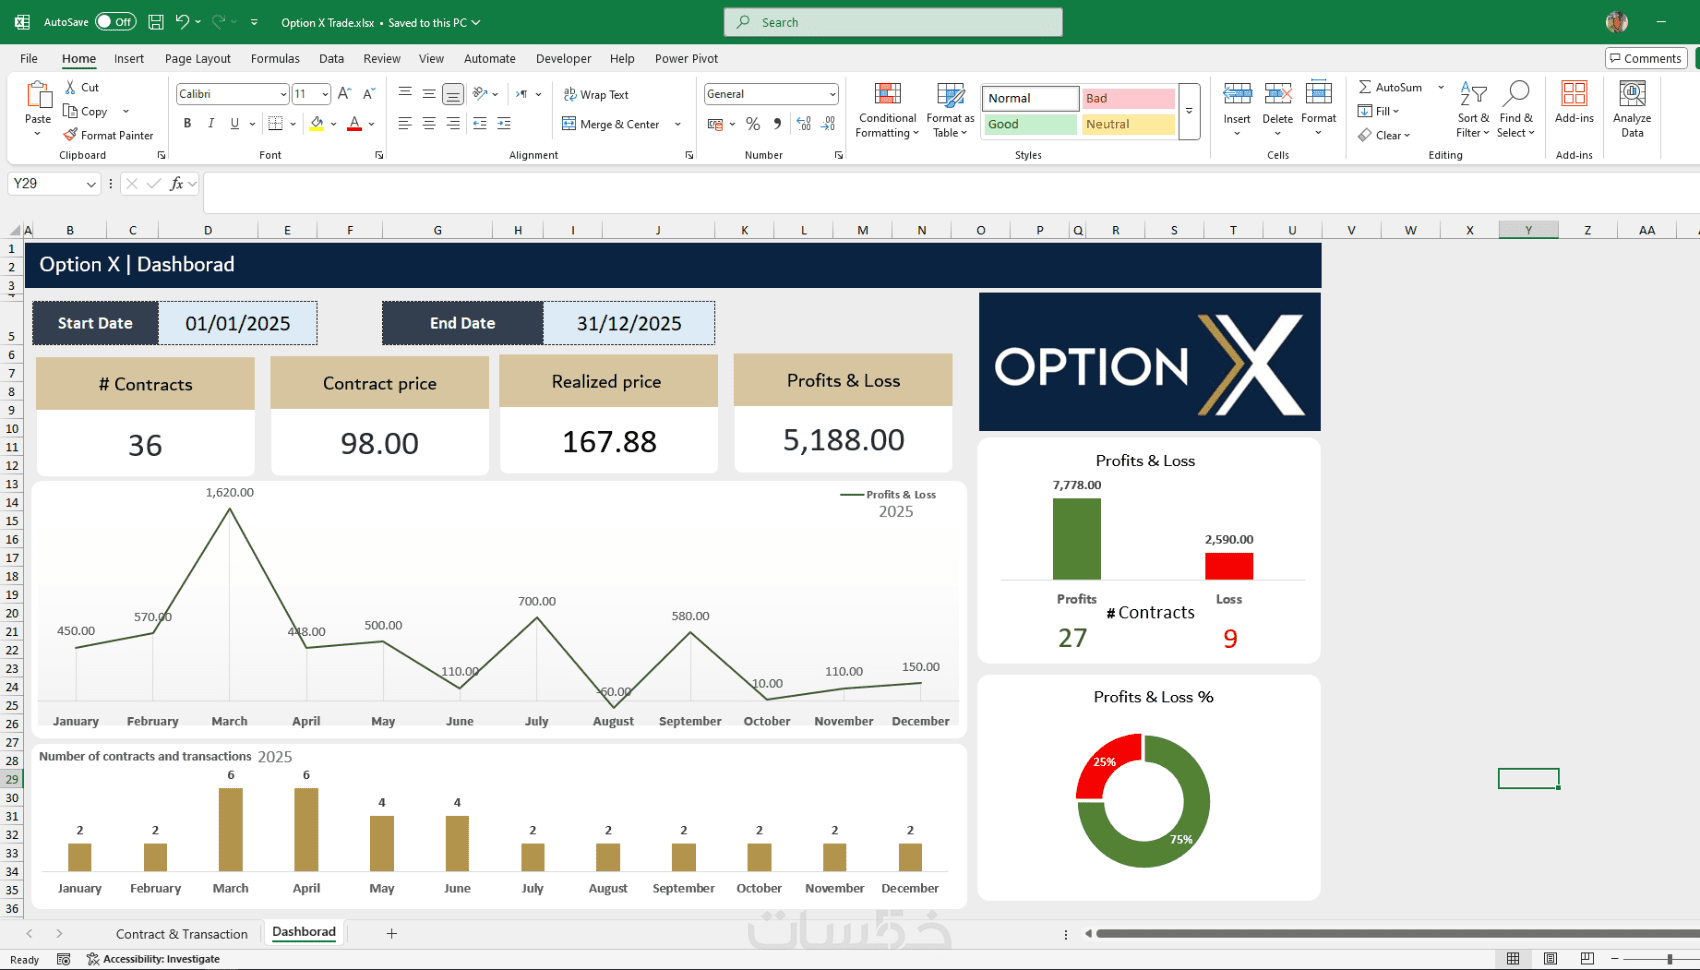Expand Merge & Center options arrow
1700x970 pixels.
(x=678, y=124)
